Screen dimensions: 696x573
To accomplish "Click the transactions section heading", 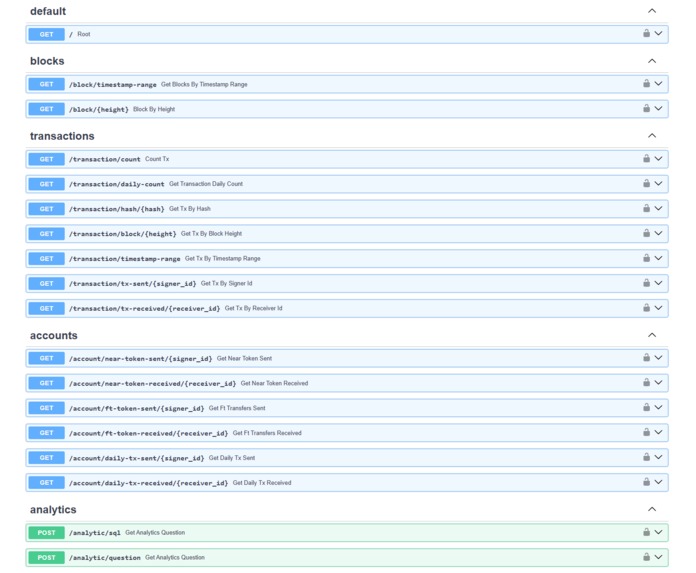I will pos(62,136).
